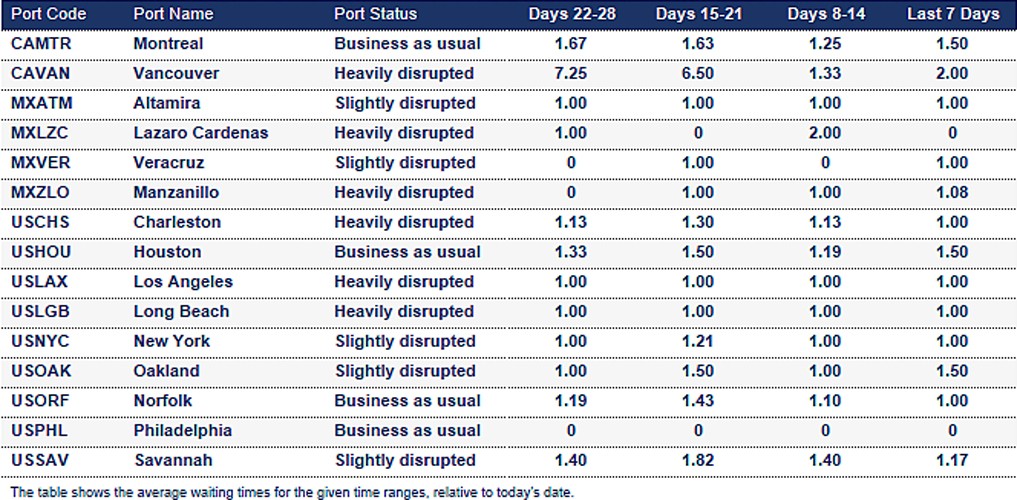1017x500 pixels.
Task: Click Houston's Business as usual status
Action: tap(407, 252)
